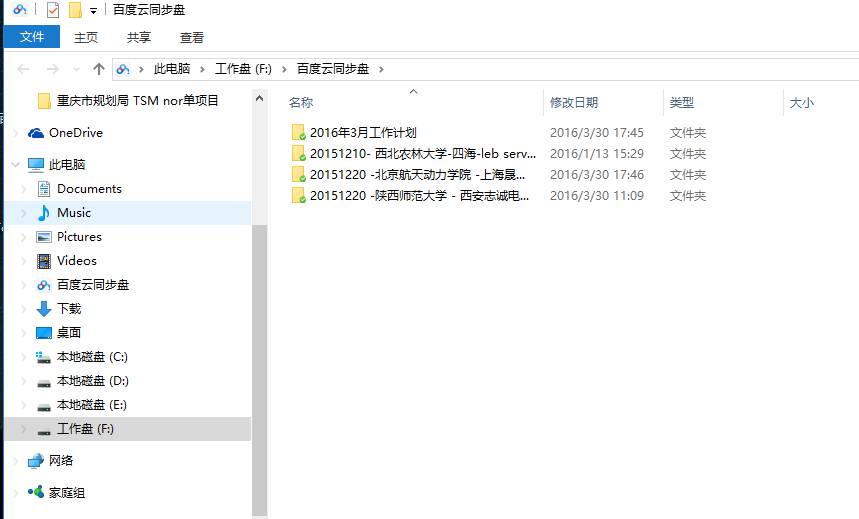
Task: Open the recent locations dropdown
Action: (x=76, y=70)
